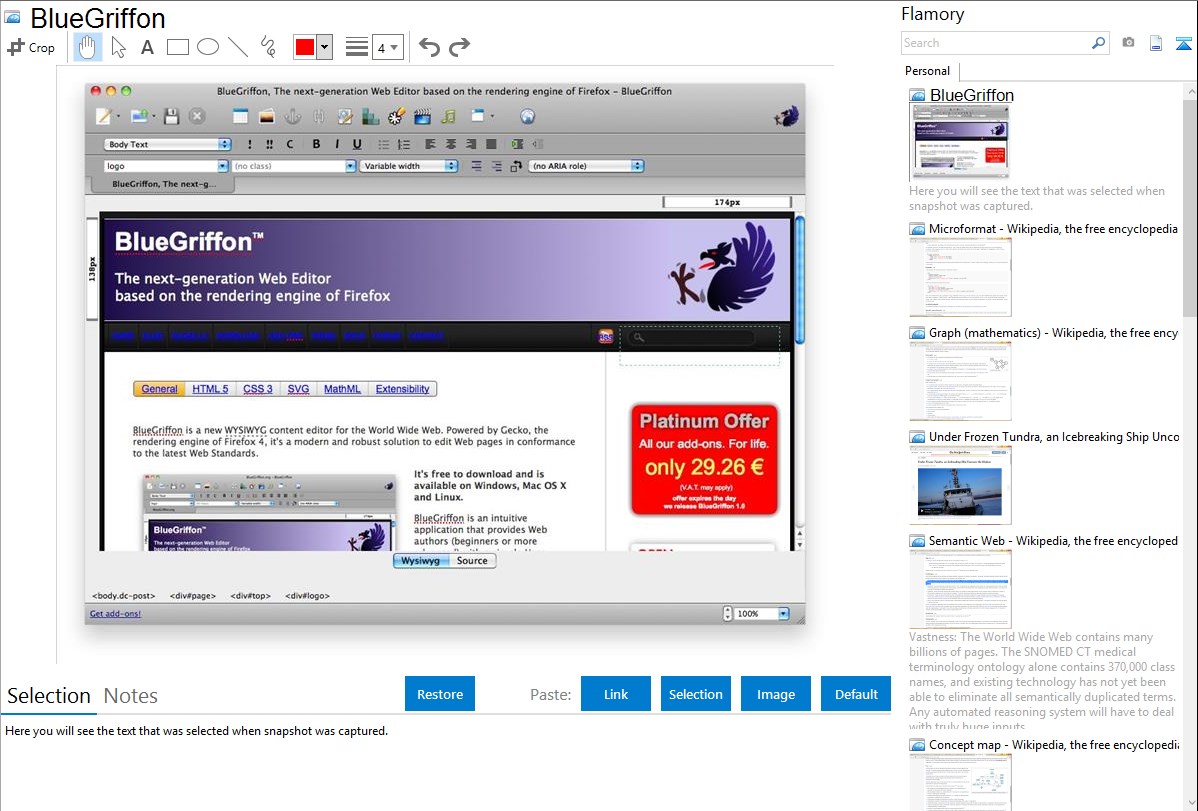The image size is (1198, 811).
Task: Click the video clapperboard icon in snapshot
Action: [422, 116]
